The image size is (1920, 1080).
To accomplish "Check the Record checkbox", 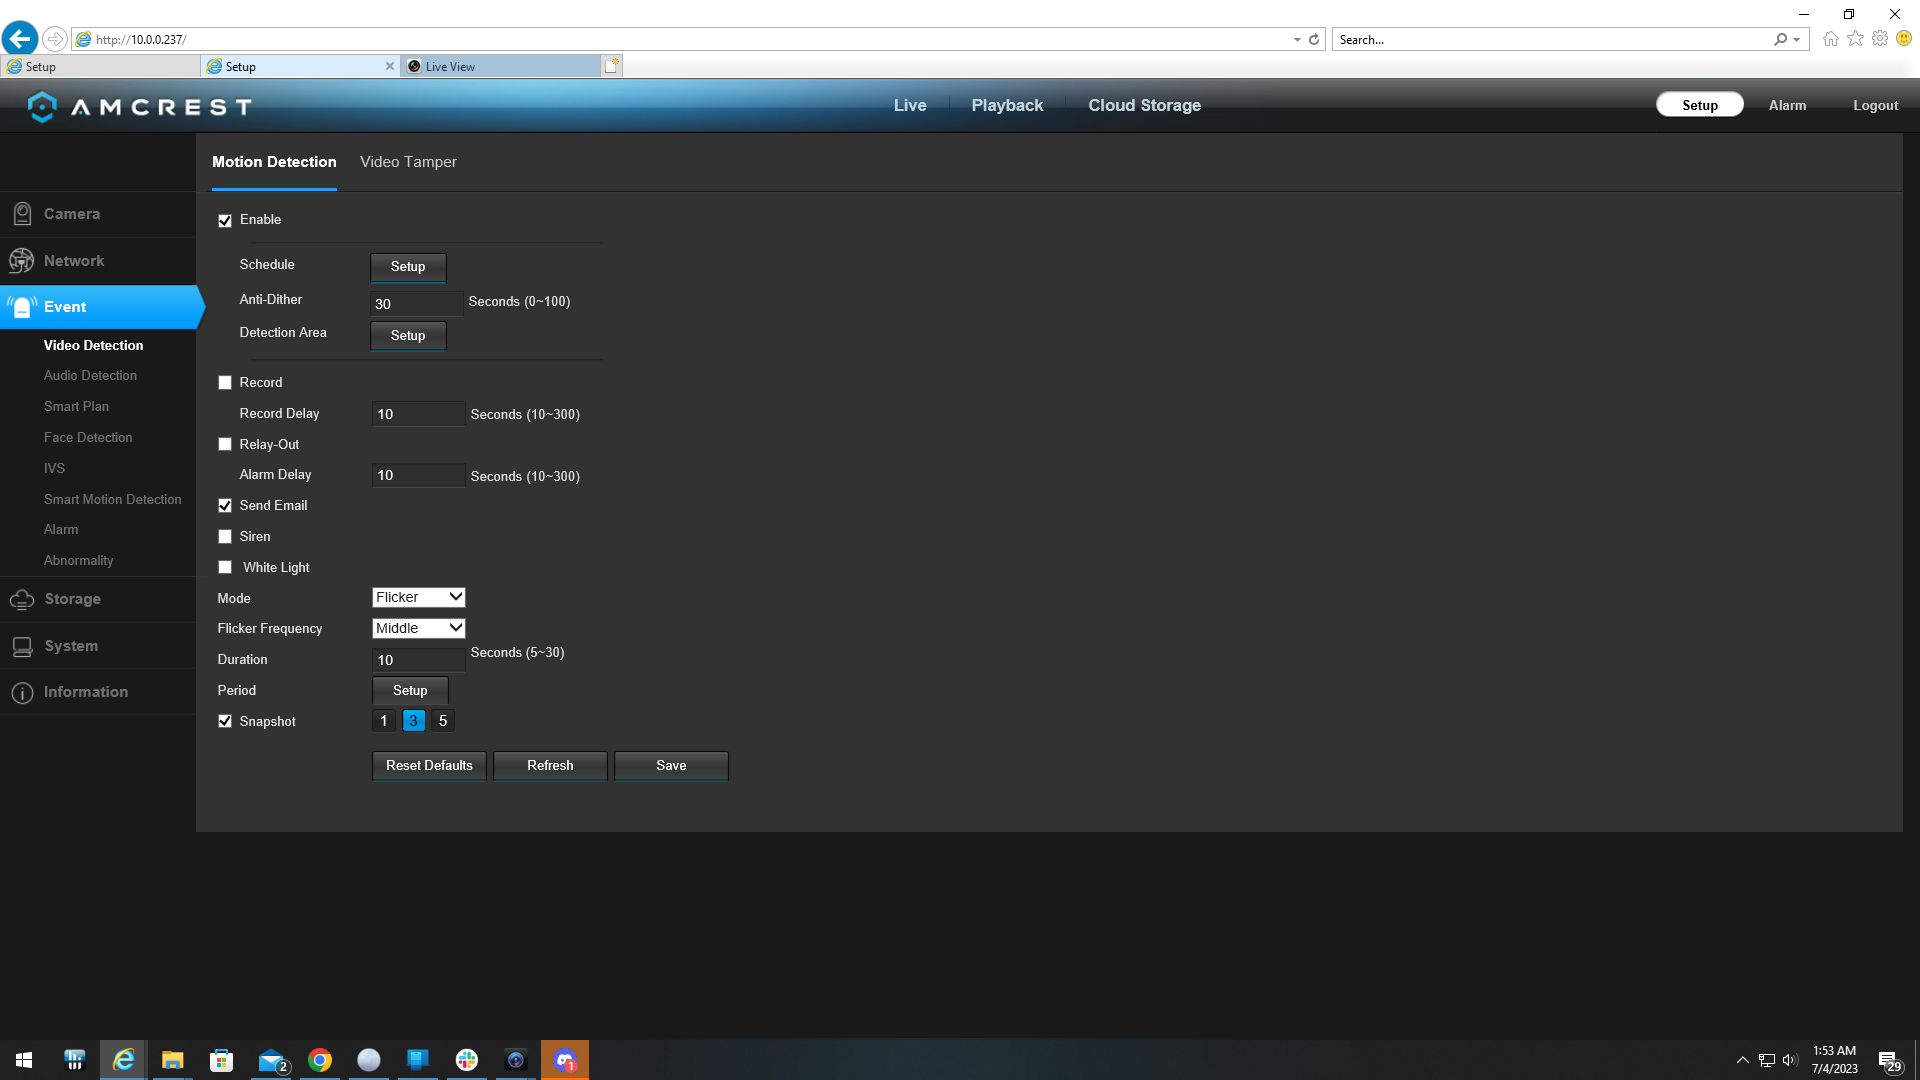I will (225, 383).
